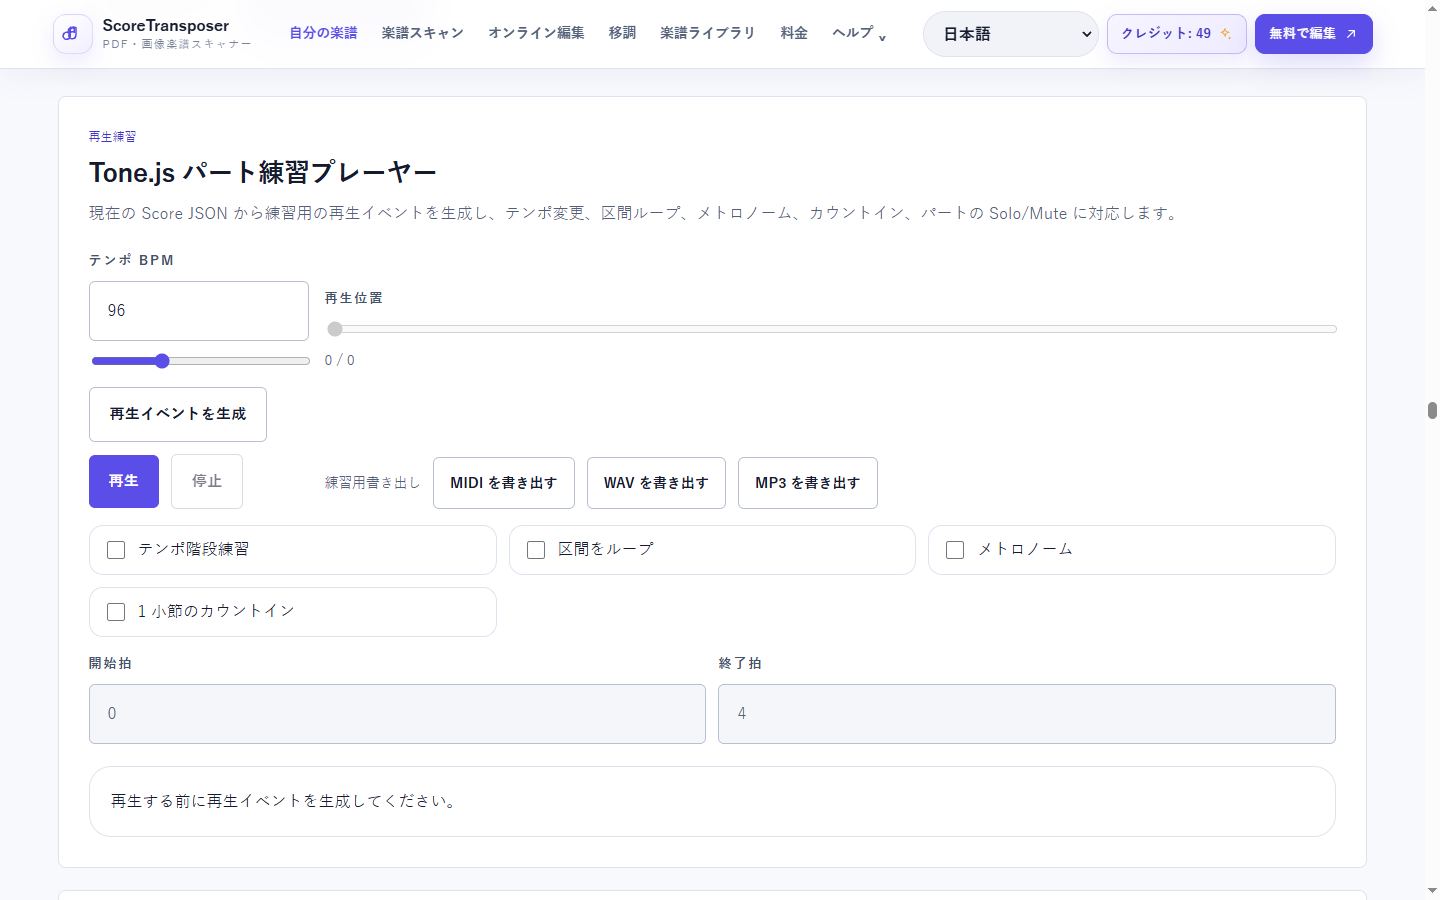The image size is (1440, 900).
Task: Click the page vertical scrollbar thumb
Action: [1432, 410]
